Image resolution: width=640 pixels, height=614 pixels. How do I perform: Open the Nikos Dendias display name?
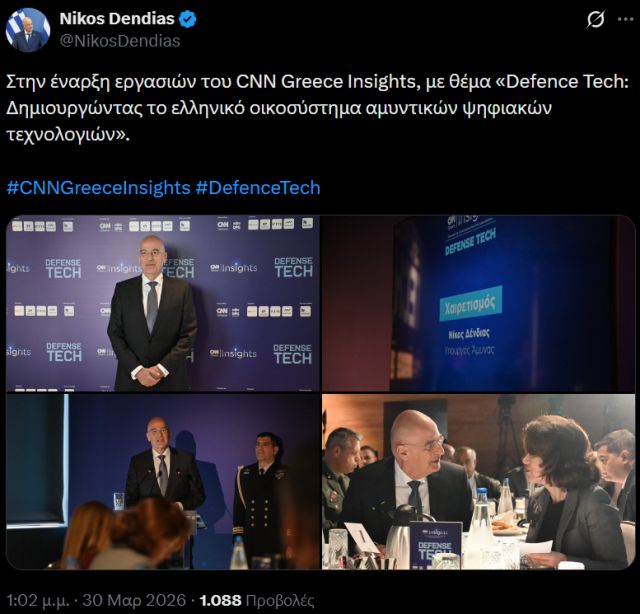[x=117, y=19]
